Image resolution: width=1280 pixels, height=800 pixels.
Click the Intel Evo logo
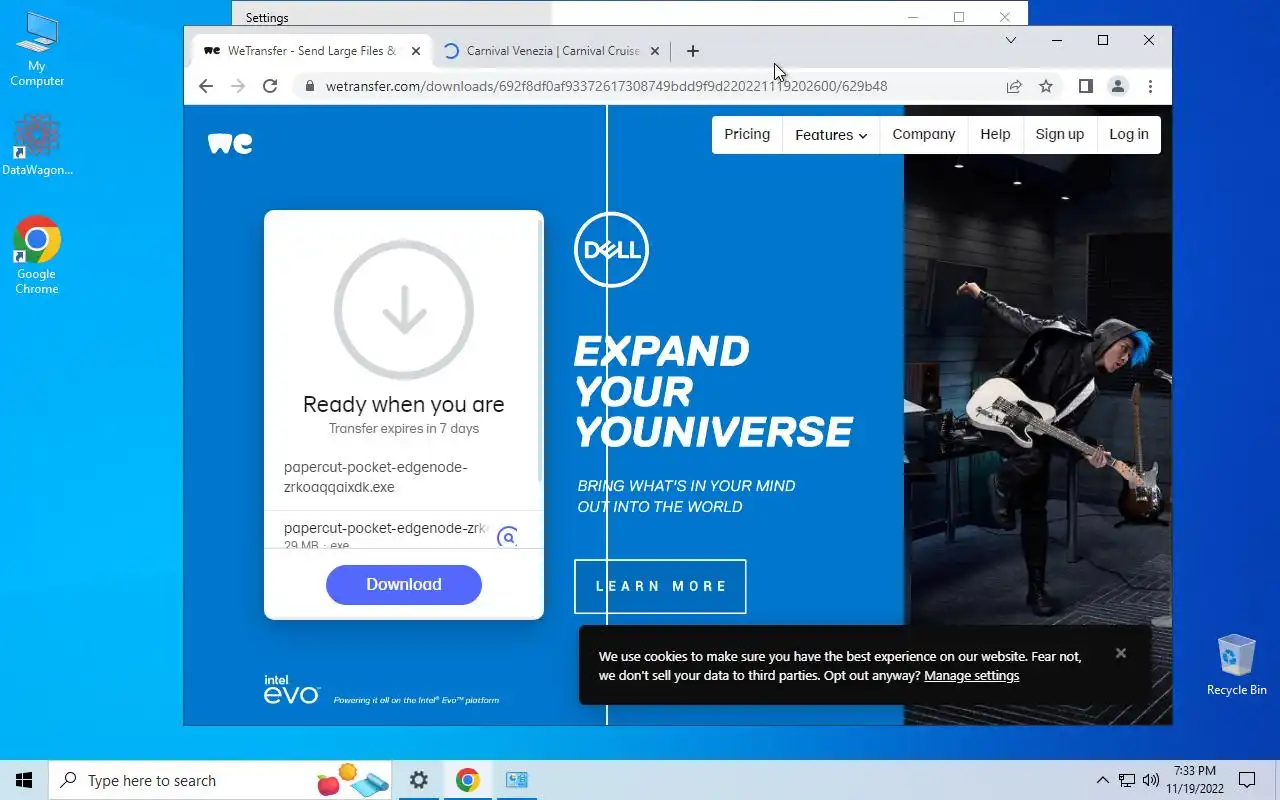pyautogui.click(x=291, y=689)
